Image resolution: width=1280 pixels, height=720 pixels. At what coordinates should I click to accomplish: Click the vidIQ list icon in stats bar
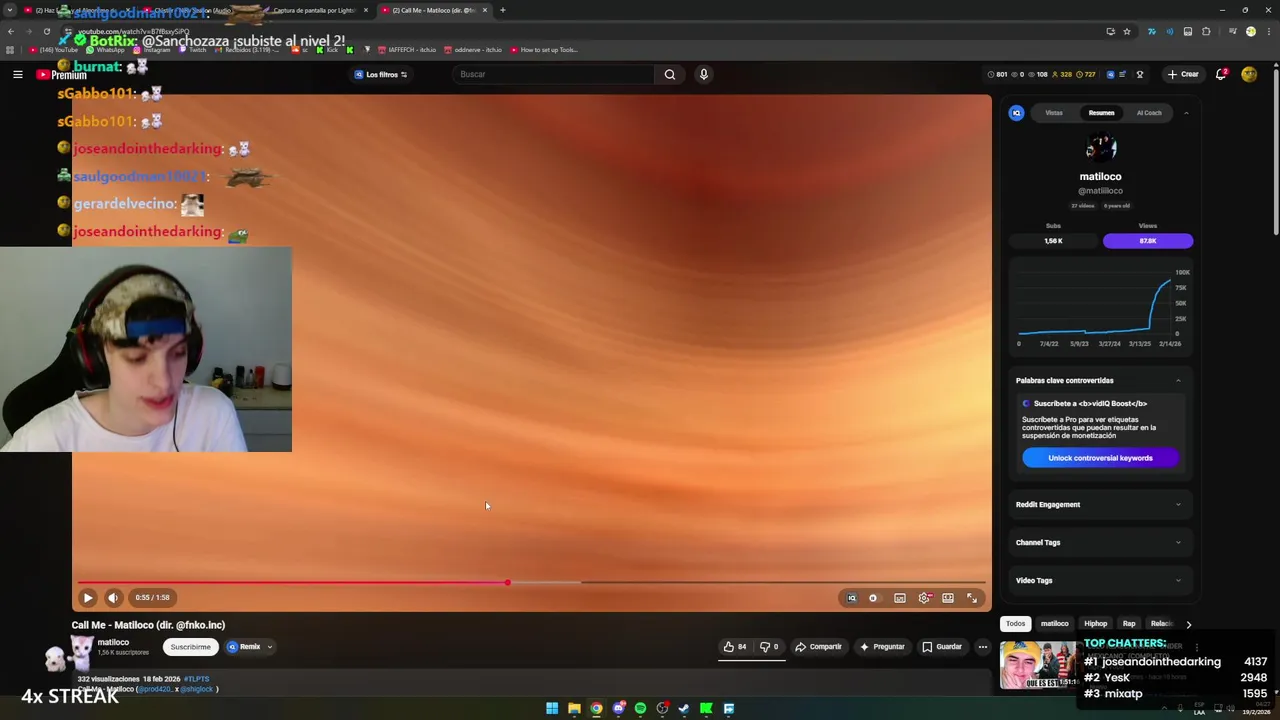[x=1123, y=74]
